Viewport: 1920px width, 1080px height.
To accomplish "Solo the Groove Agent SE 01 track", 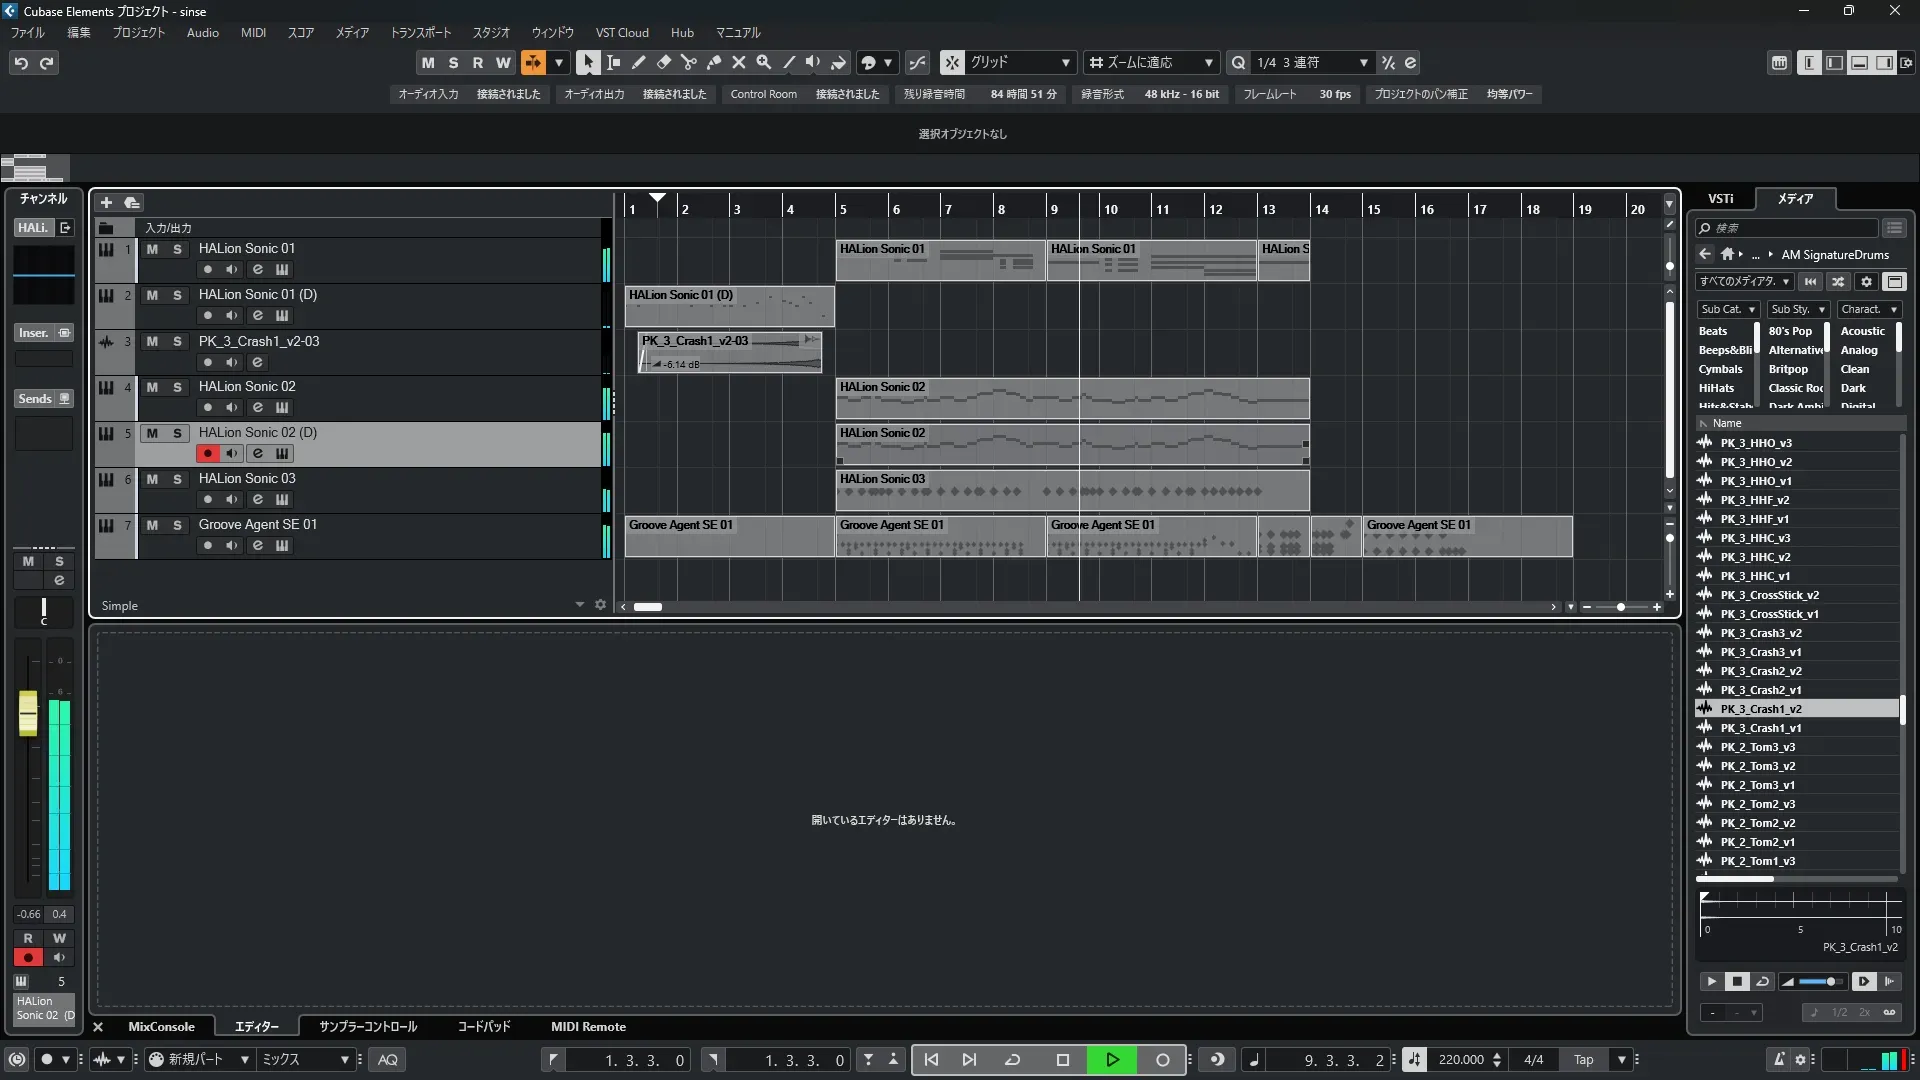I will (177, 525).
